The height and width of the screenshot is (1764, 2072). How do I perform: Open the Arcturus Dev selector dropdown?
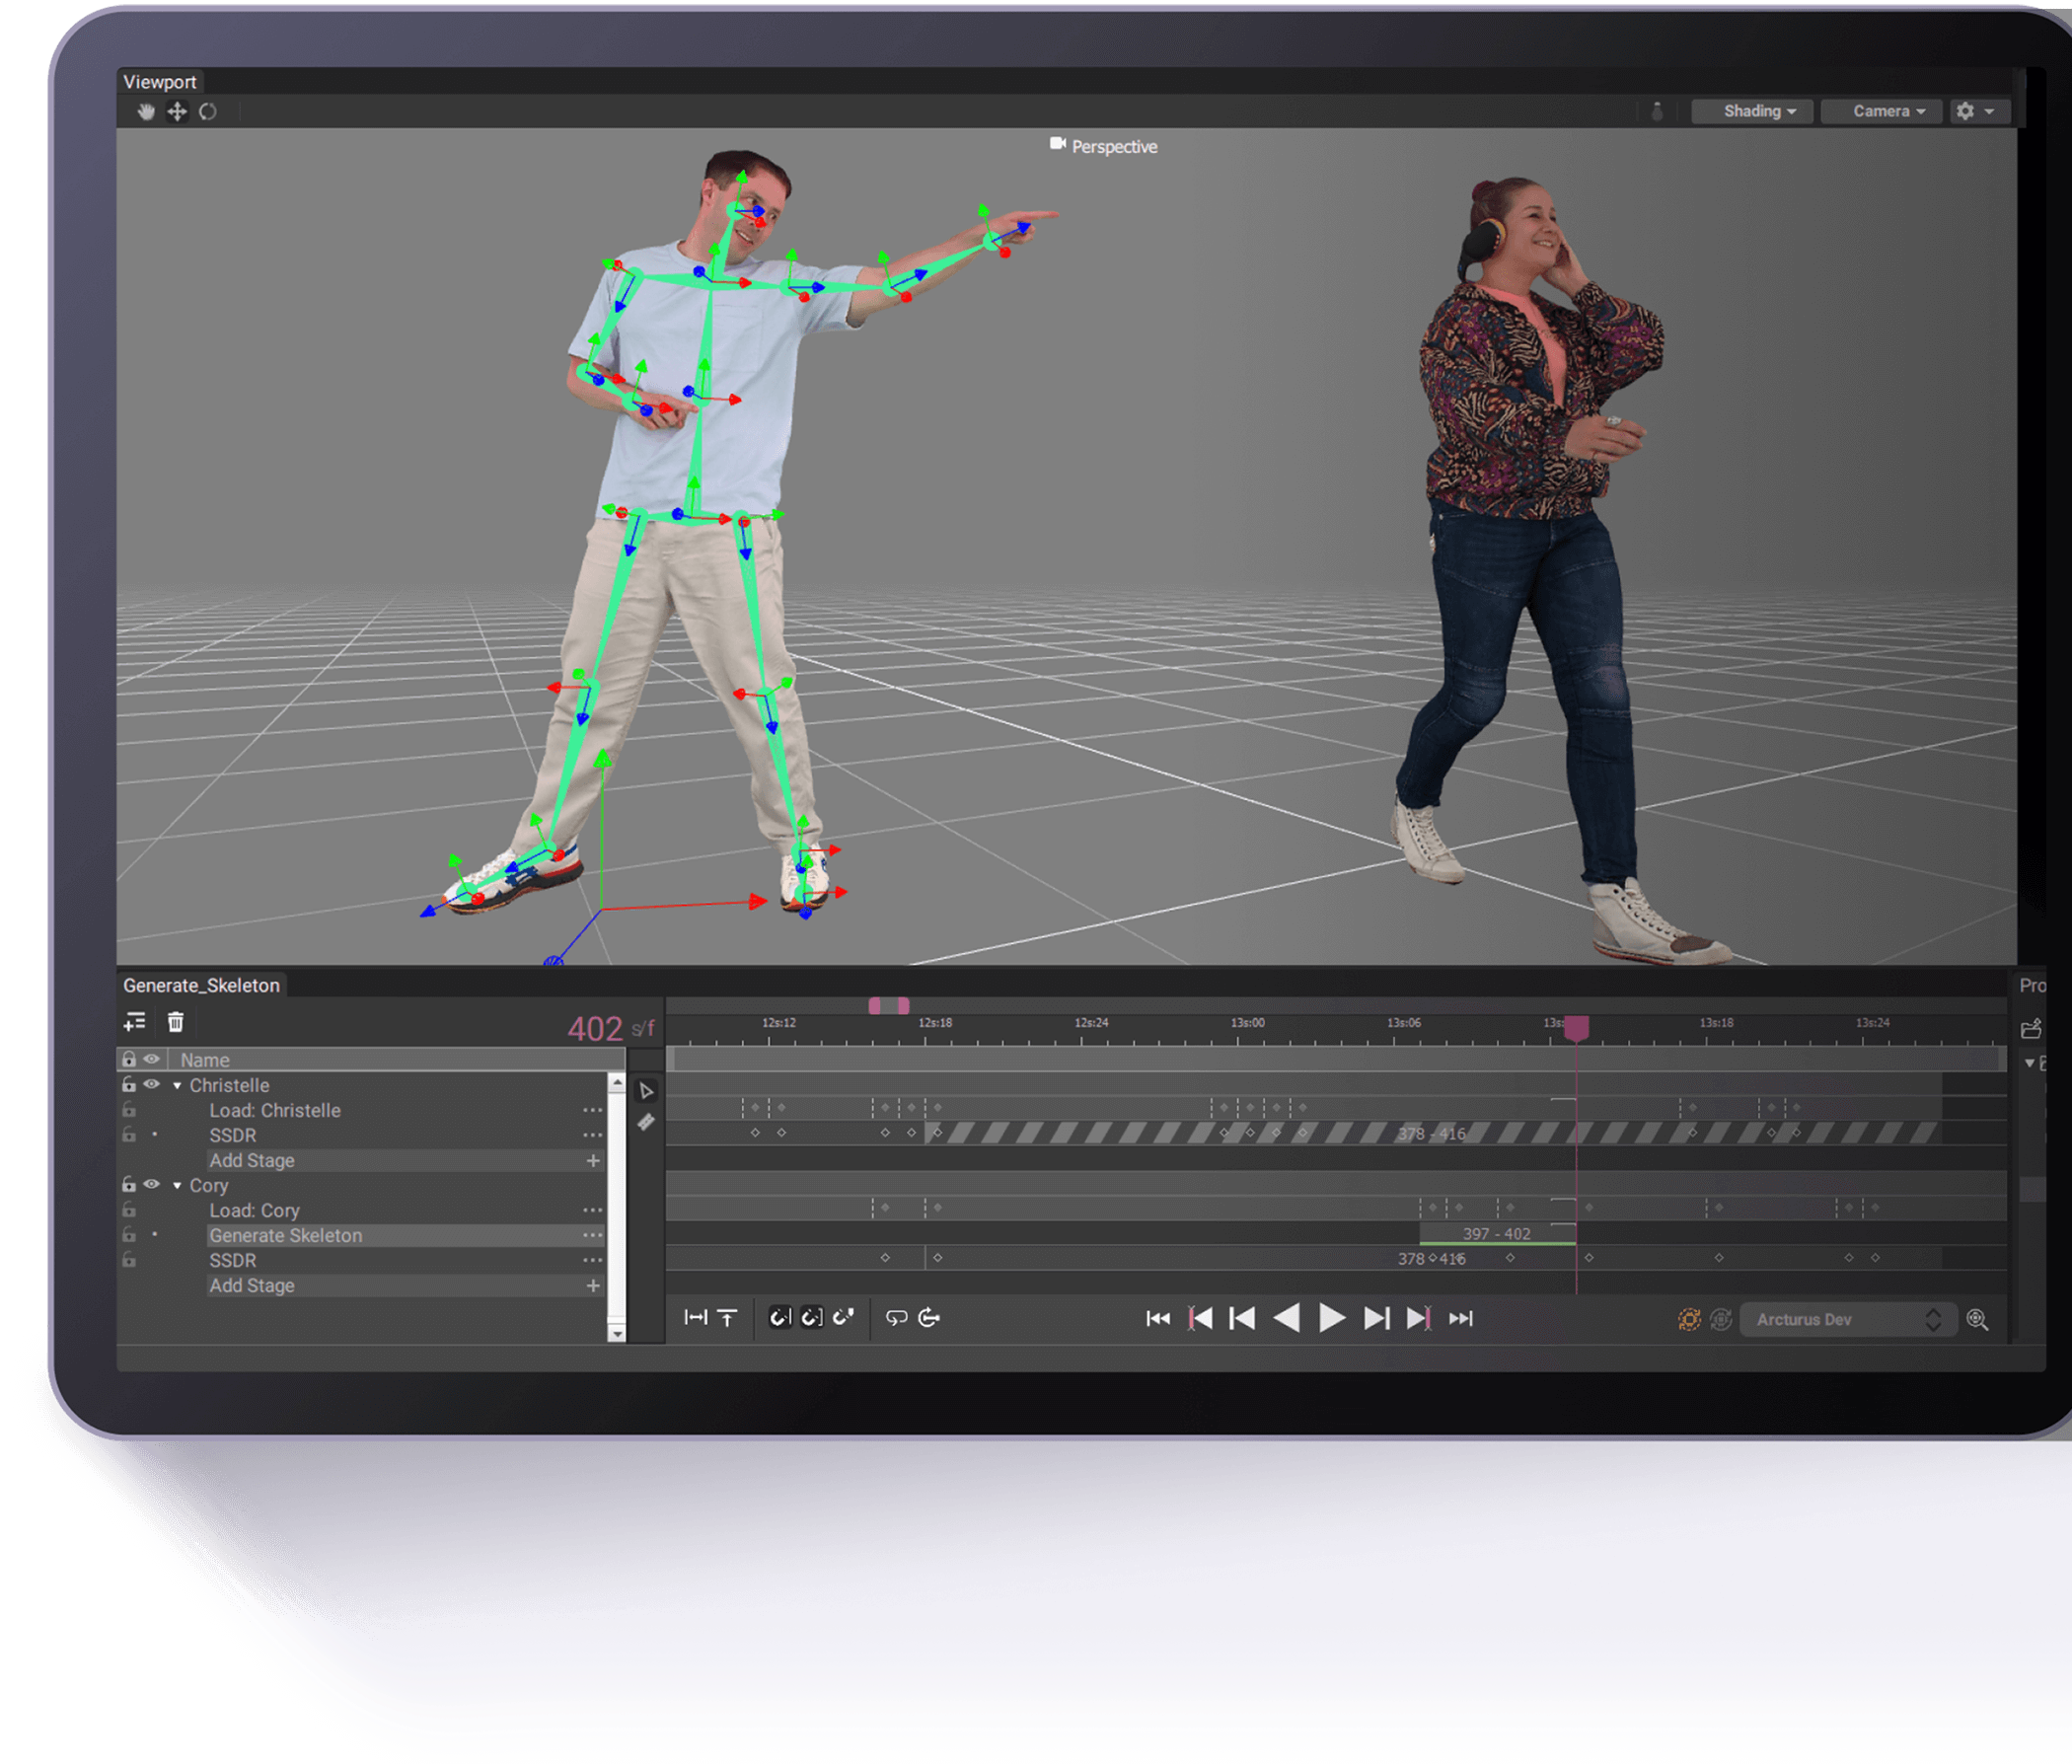point(1848,1320)
